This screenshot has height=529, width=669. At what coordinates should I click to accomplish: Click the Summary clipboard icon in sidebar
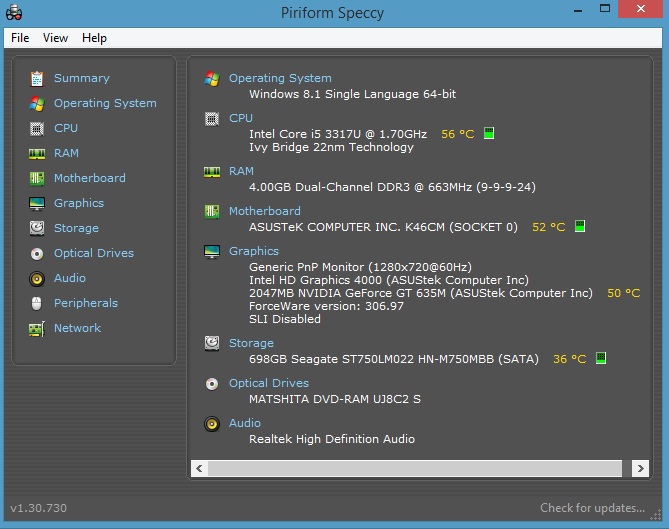tap(37, 78)
